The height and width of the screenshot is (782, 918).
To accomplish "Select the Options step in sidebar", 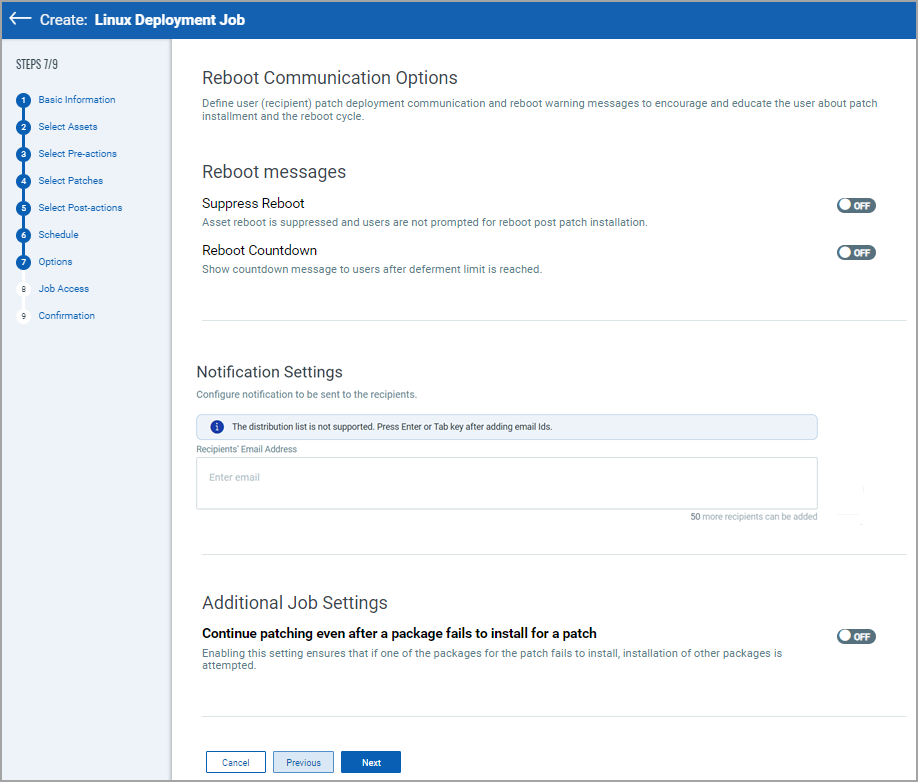I will click(55, 262).
